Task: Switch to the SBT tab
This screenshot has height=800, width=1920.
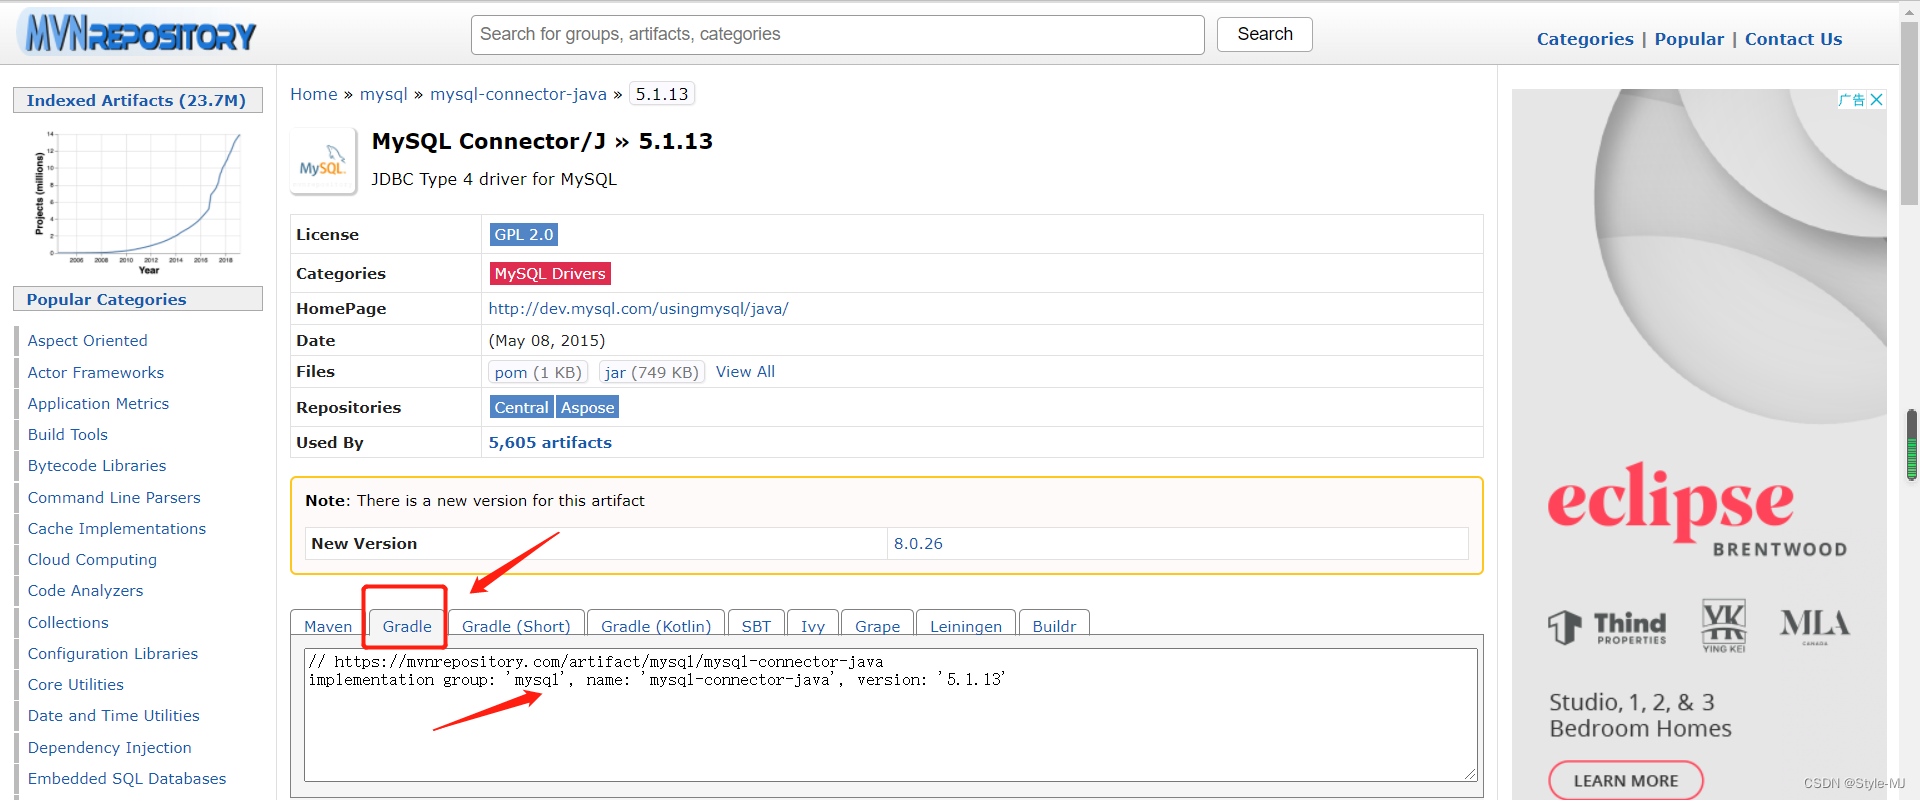Action: 756,625
